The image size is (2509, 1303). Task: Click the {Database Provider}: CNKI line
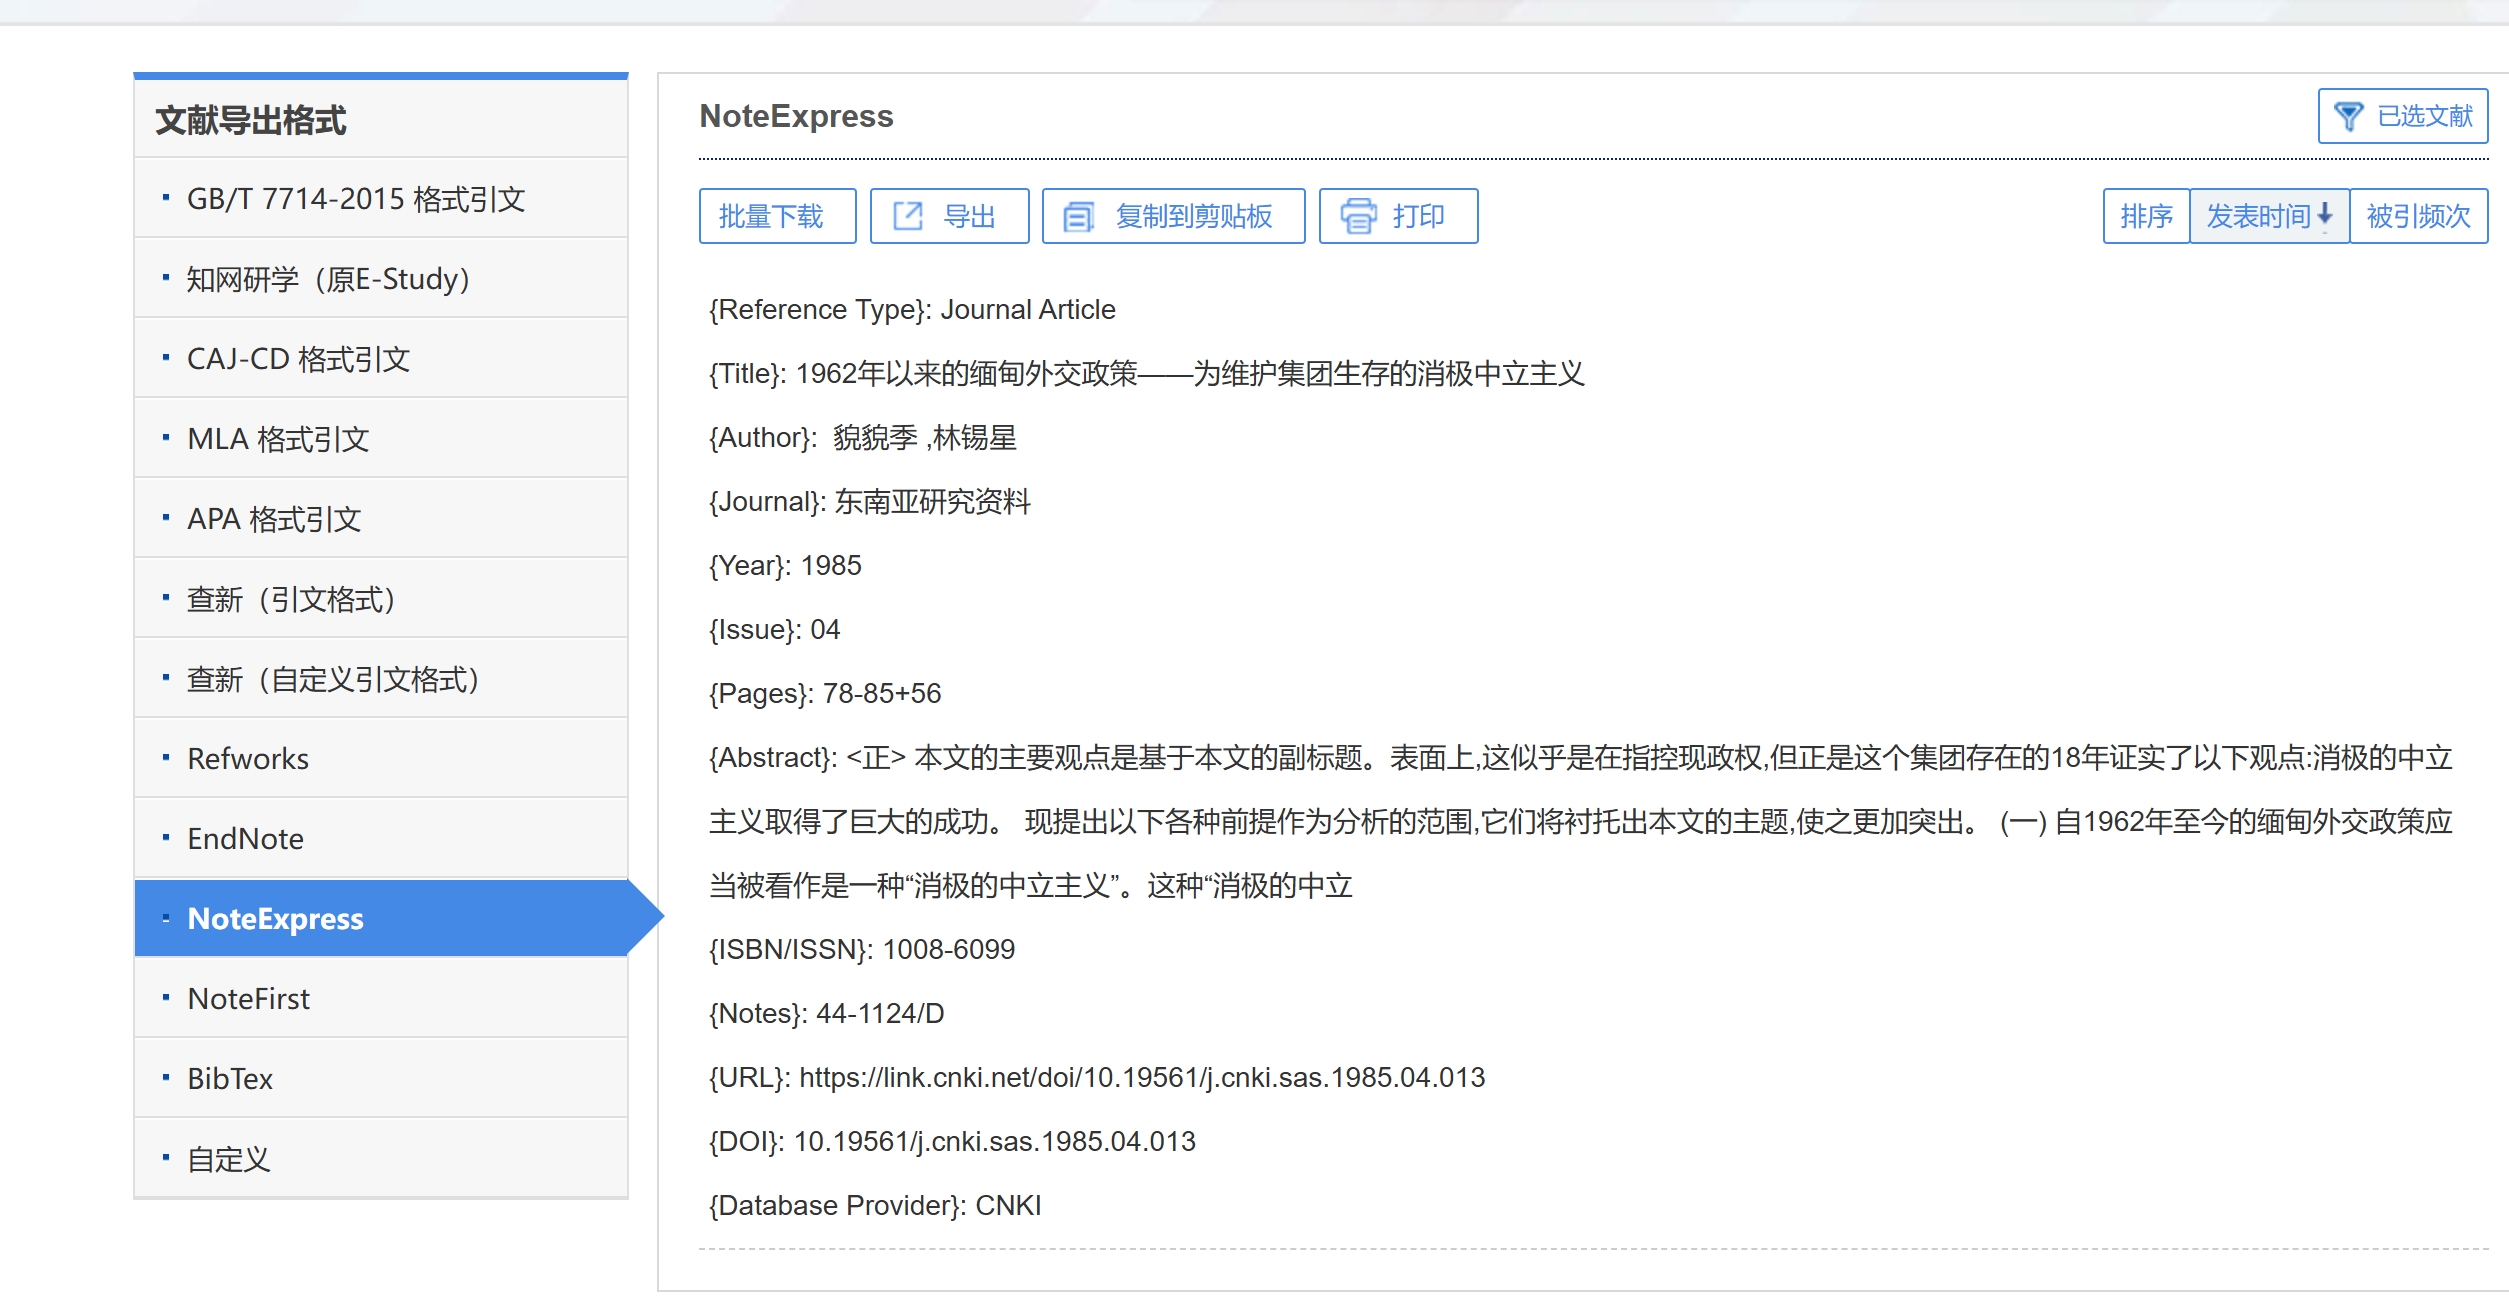875,1206
